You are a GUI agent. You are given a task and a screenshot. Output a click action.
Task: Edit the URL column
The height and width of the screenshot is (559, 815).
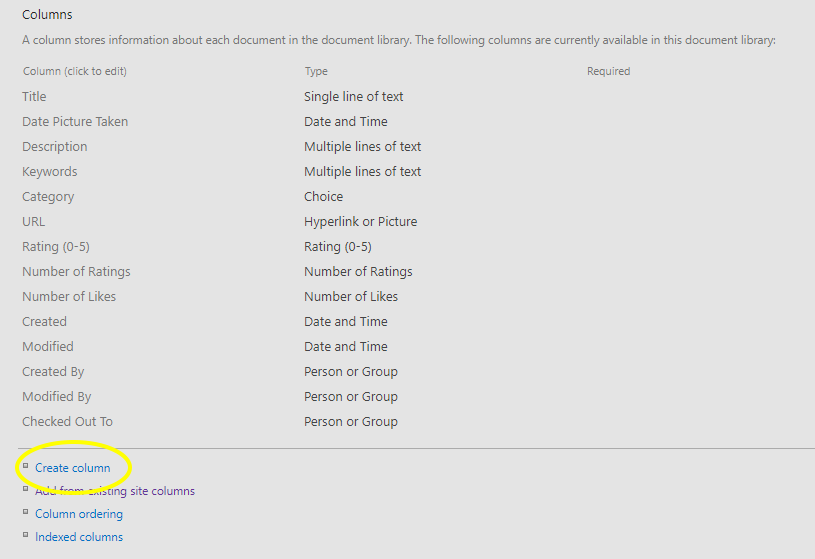tap(34, 222)
